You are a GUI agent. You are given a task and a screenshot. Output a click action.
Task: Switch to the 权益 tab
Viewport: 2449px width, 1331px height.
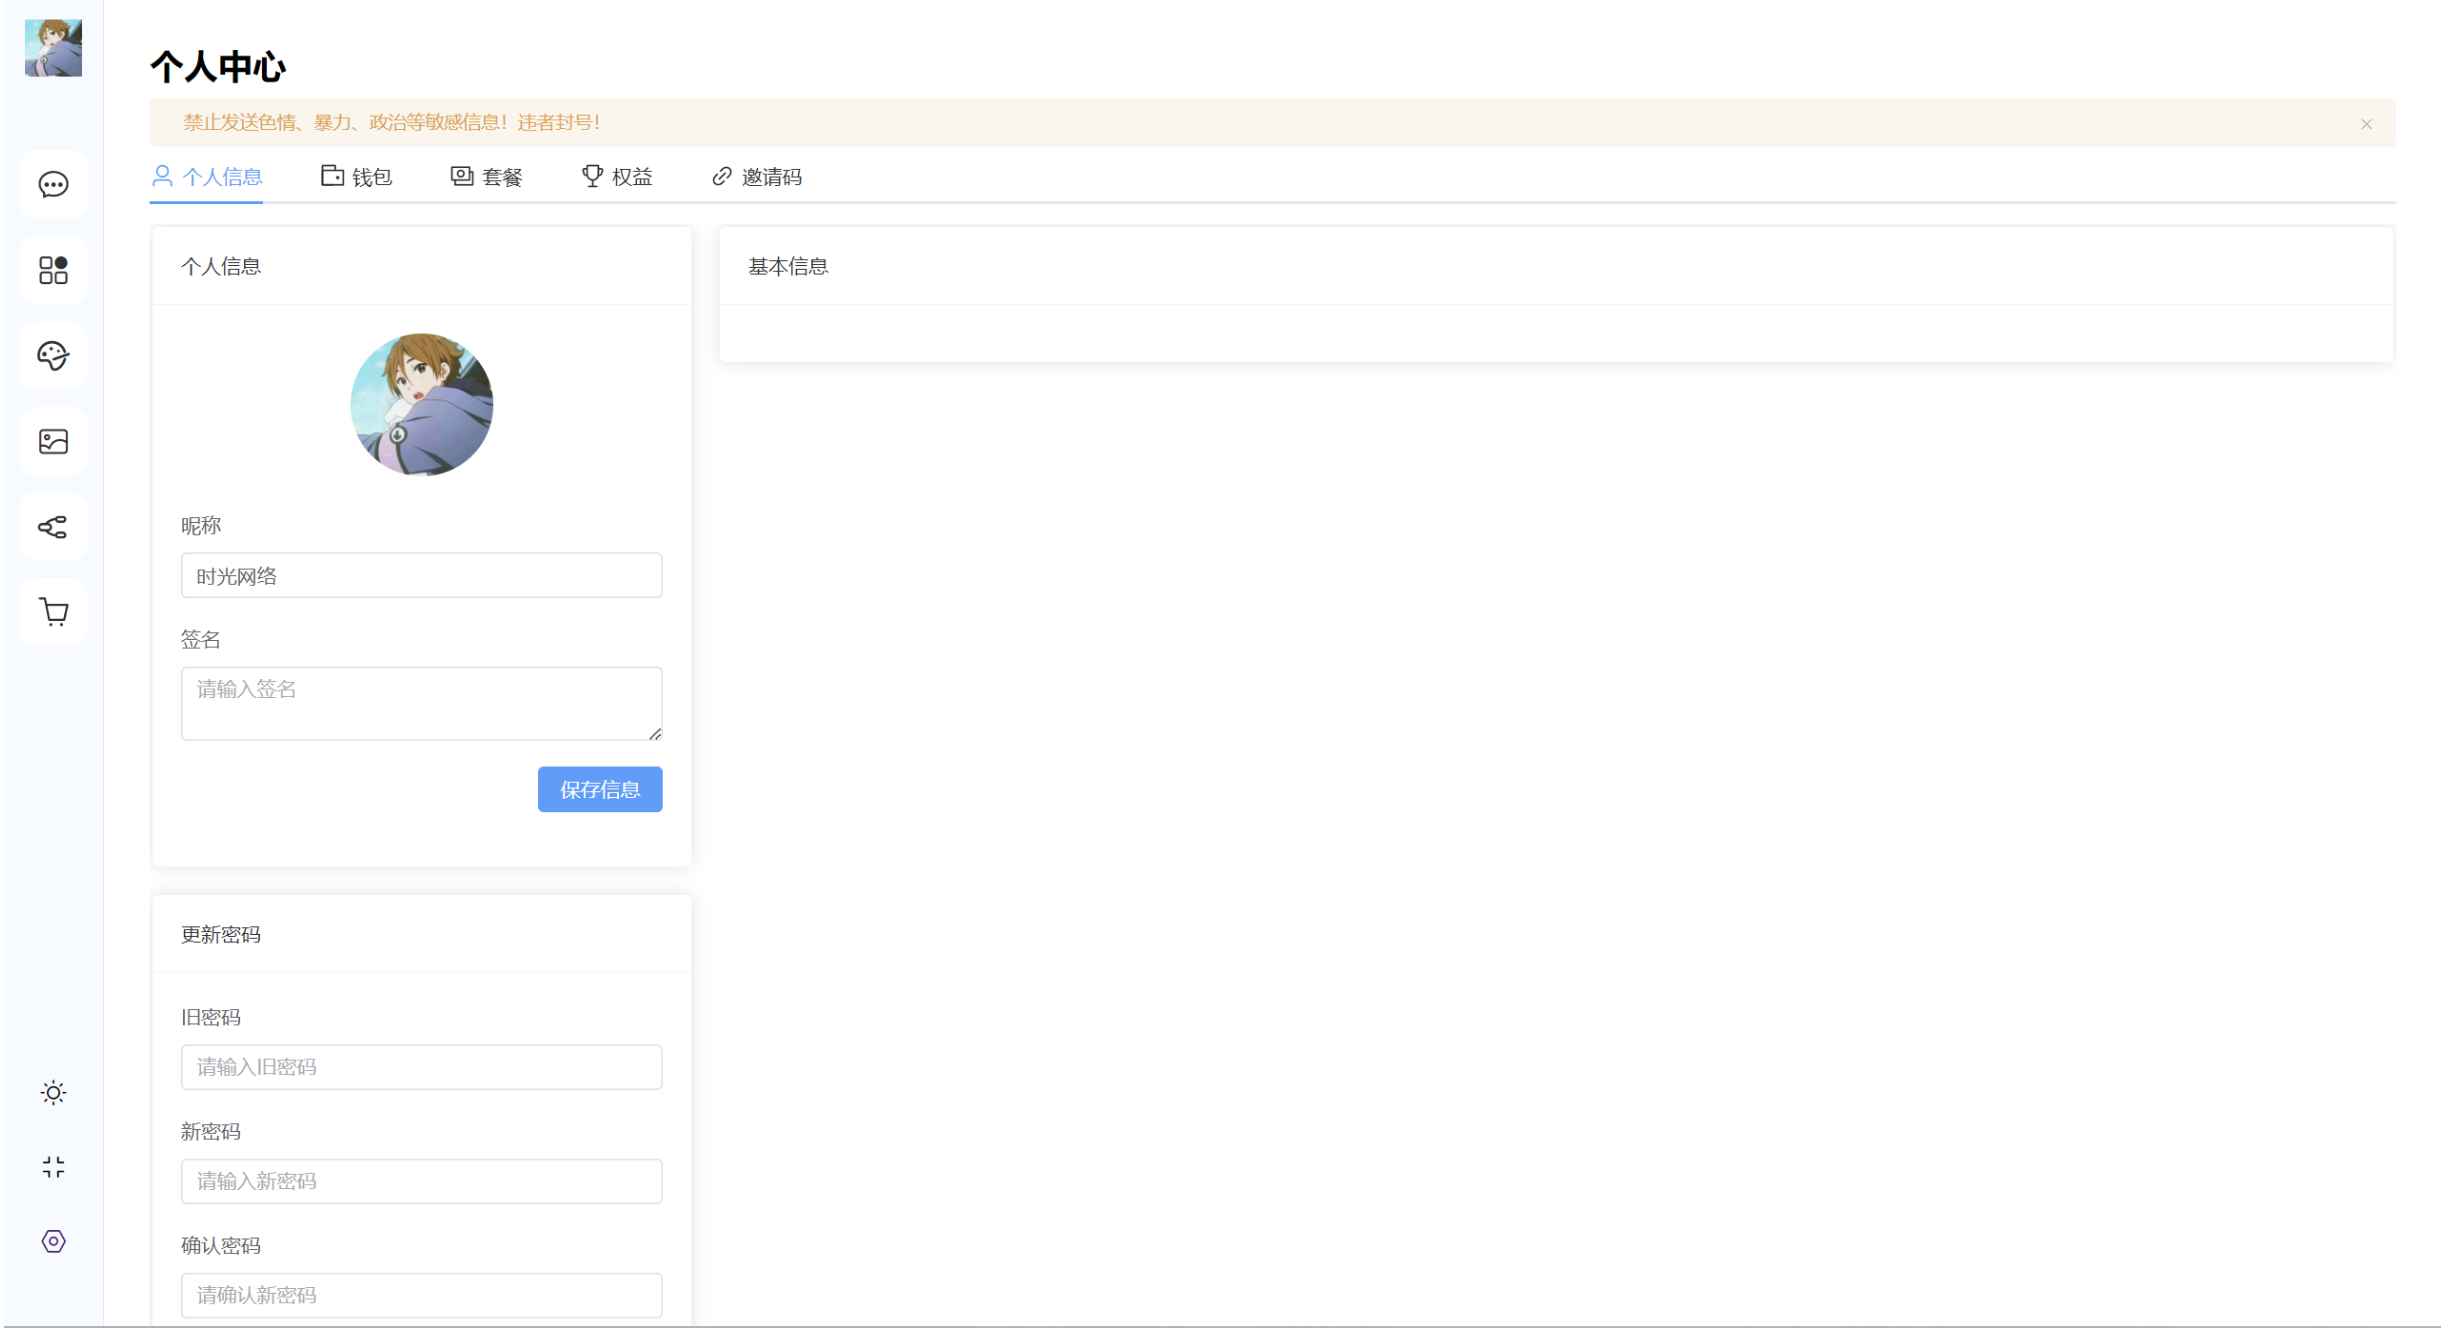[x=617, y=177]
